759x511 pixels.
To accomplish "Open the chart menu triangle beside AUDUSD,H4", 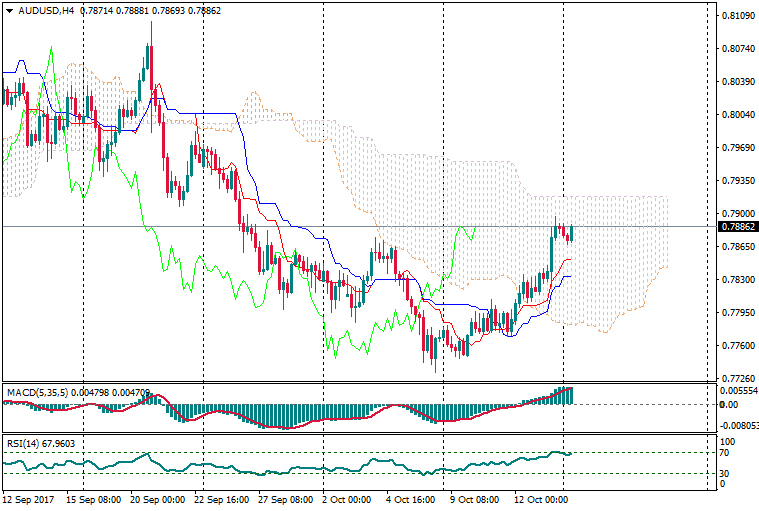I will [x=7, y=11].
